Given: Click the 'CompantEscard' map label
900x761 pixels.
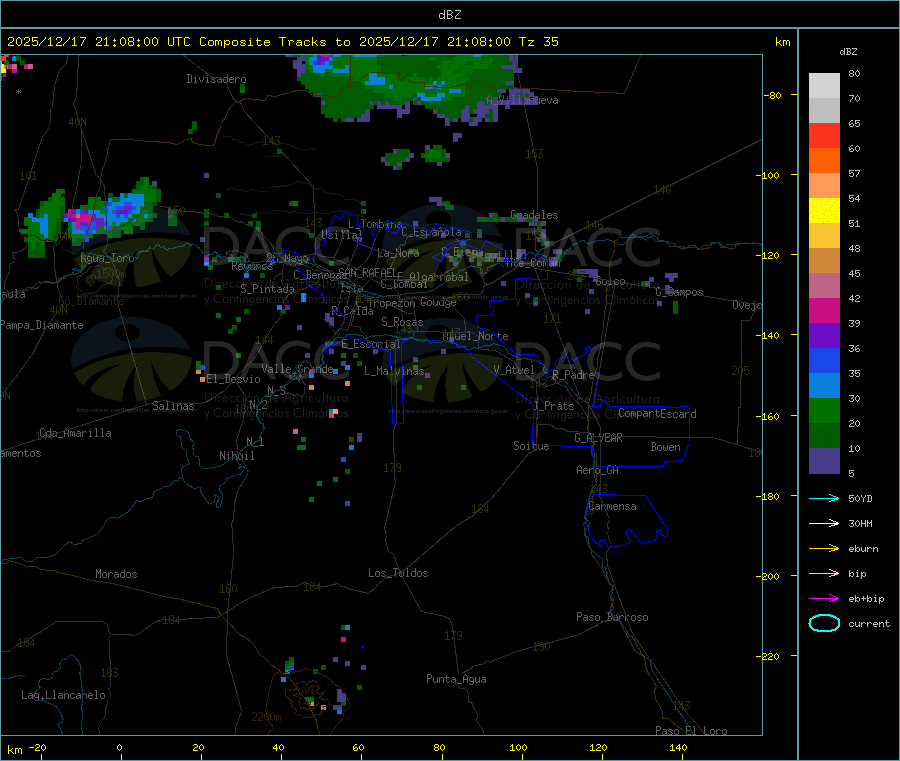Looking at the screenshot, I should click(x=657, y=414).
